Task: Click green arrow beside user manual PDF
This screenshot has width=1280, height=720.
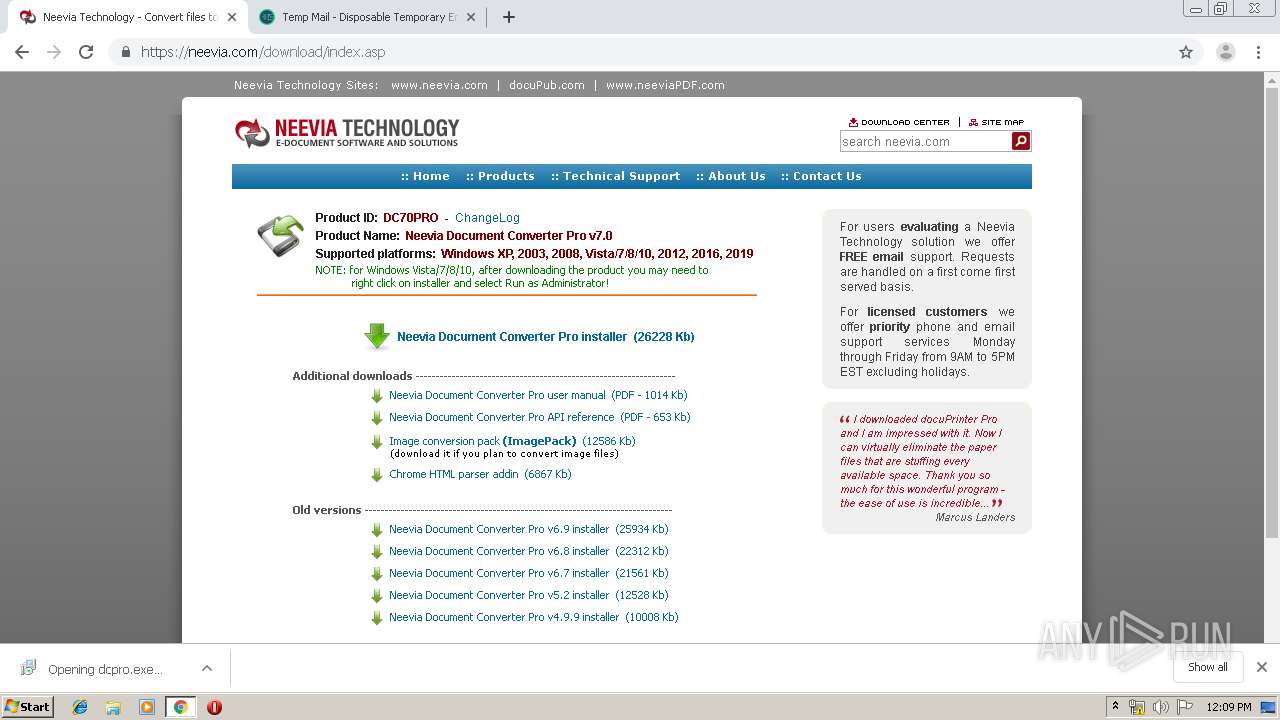Action: (377, 396)
